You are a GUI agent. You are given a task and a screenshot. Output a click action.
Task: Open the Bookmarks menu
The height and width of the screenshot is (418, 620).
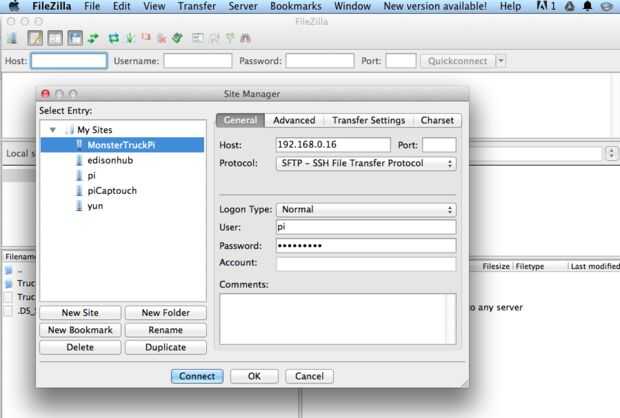(296, 6)
